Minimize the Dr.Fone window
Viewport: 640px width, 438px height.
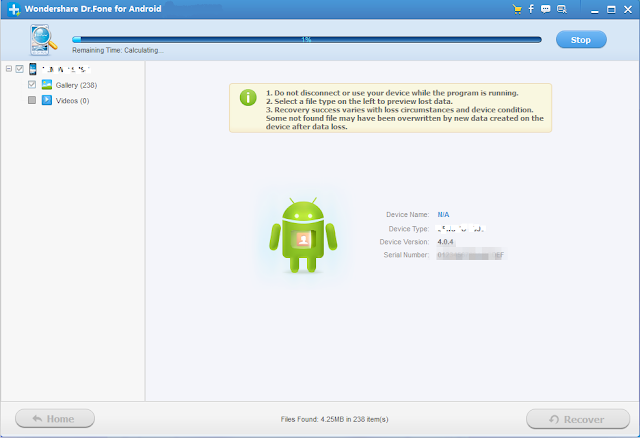coord(595,10)
